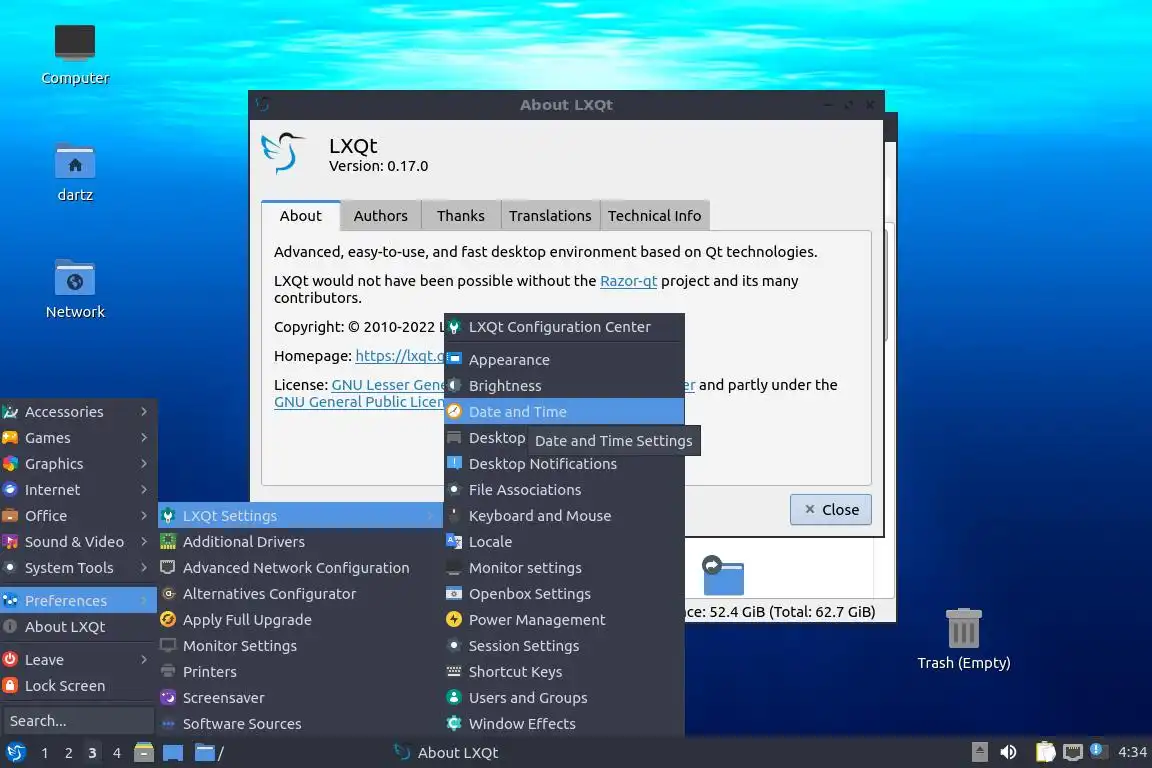Click the Window Effects icon

coord(454,723)
